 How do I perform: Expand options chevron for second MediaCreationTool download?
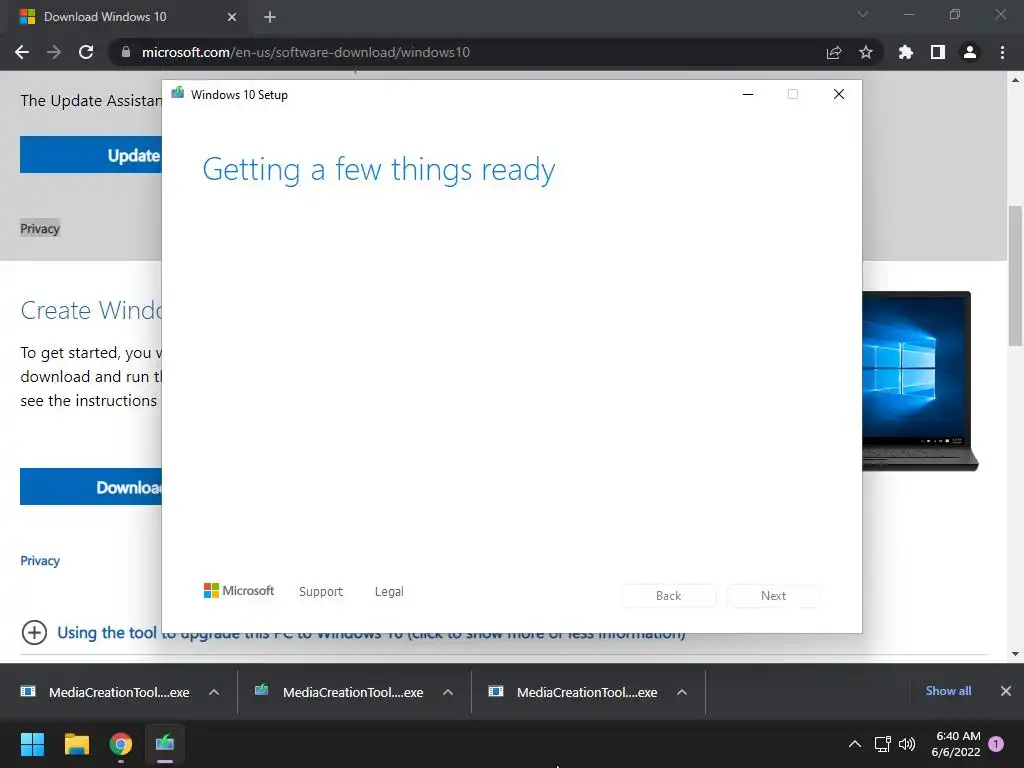[448, 692]
